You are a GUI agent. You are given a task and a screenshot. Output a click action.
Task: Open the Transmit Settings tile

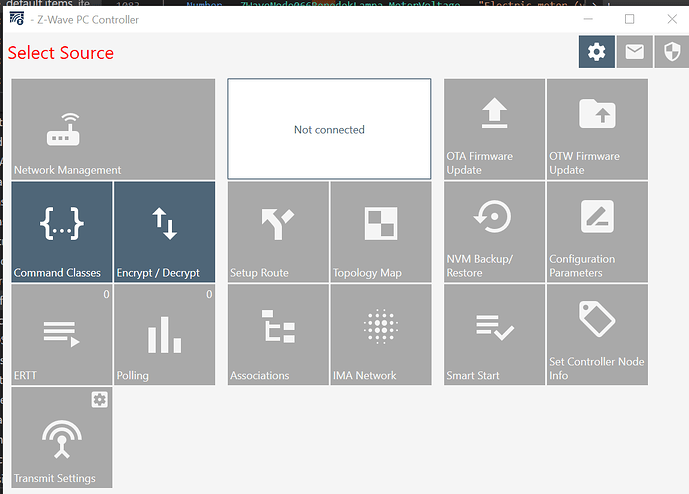pos(62,440)
